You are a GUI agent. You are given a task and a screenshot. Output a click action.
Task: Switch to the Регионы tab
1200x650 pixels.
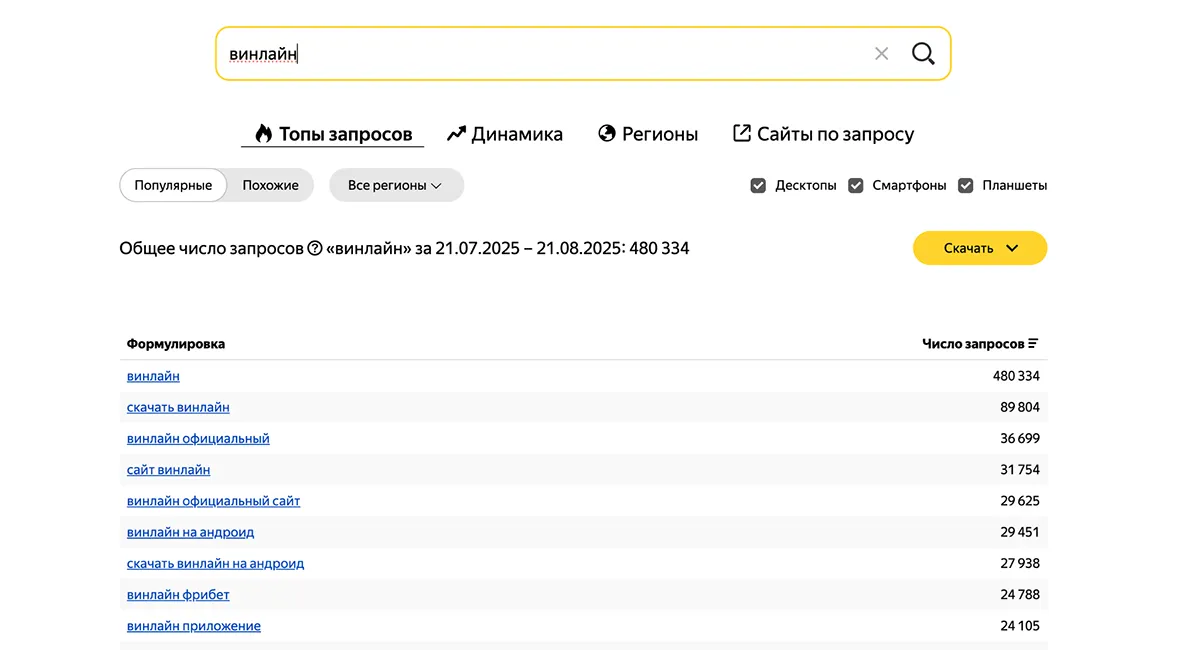click(659, 134)
